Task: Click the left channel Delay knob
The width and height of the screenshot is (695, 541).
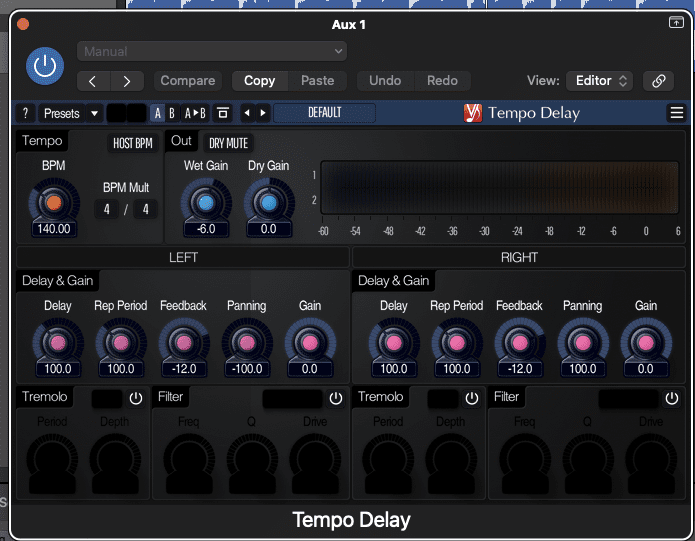Action: pos(58,343)
